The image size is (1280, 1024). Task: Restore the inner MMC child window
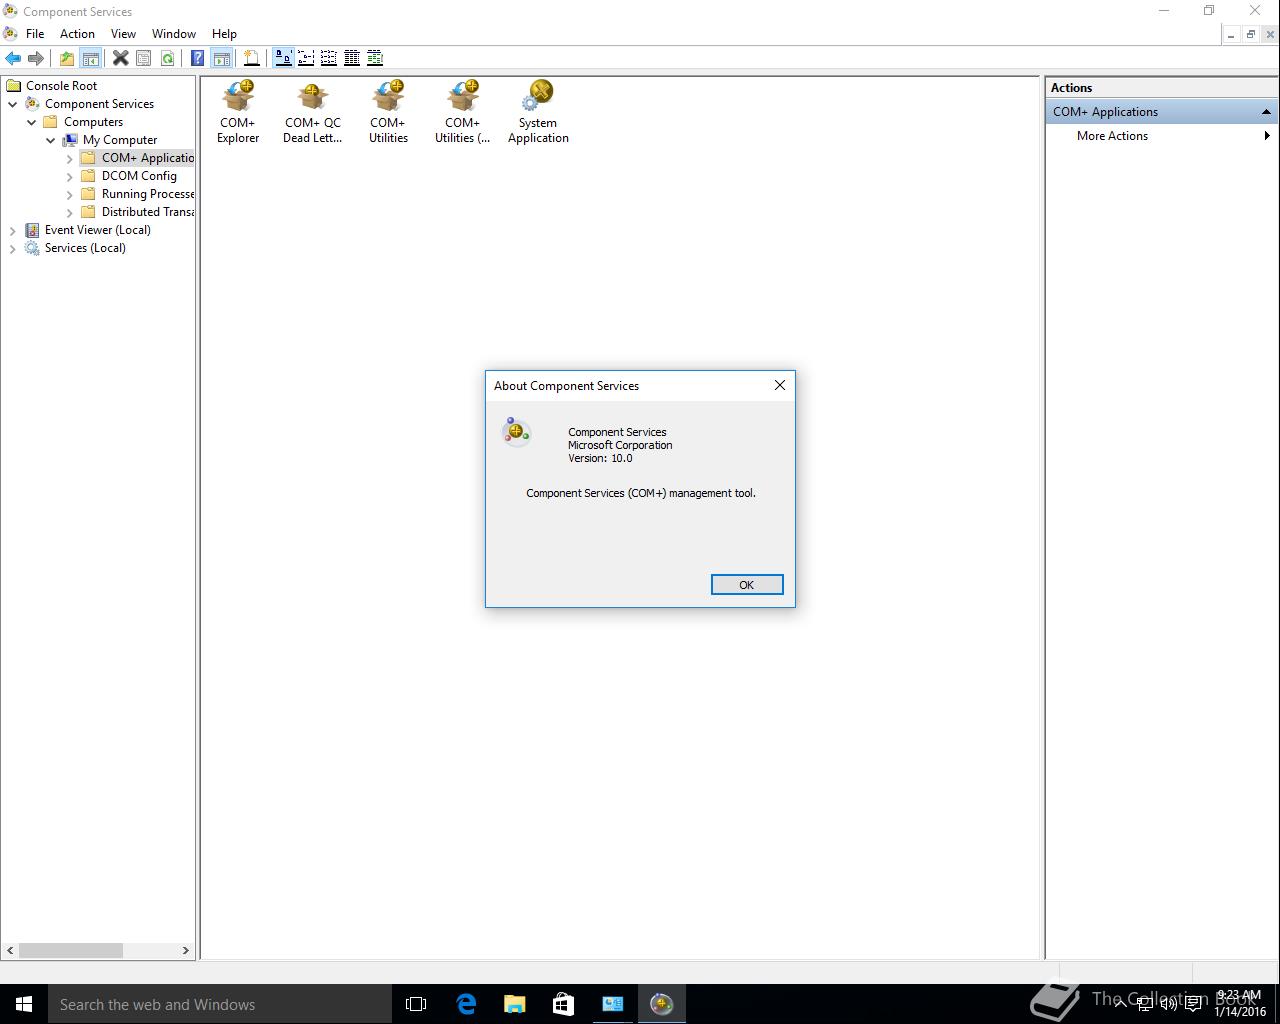pyautogui.click(x=1250, y=34)
